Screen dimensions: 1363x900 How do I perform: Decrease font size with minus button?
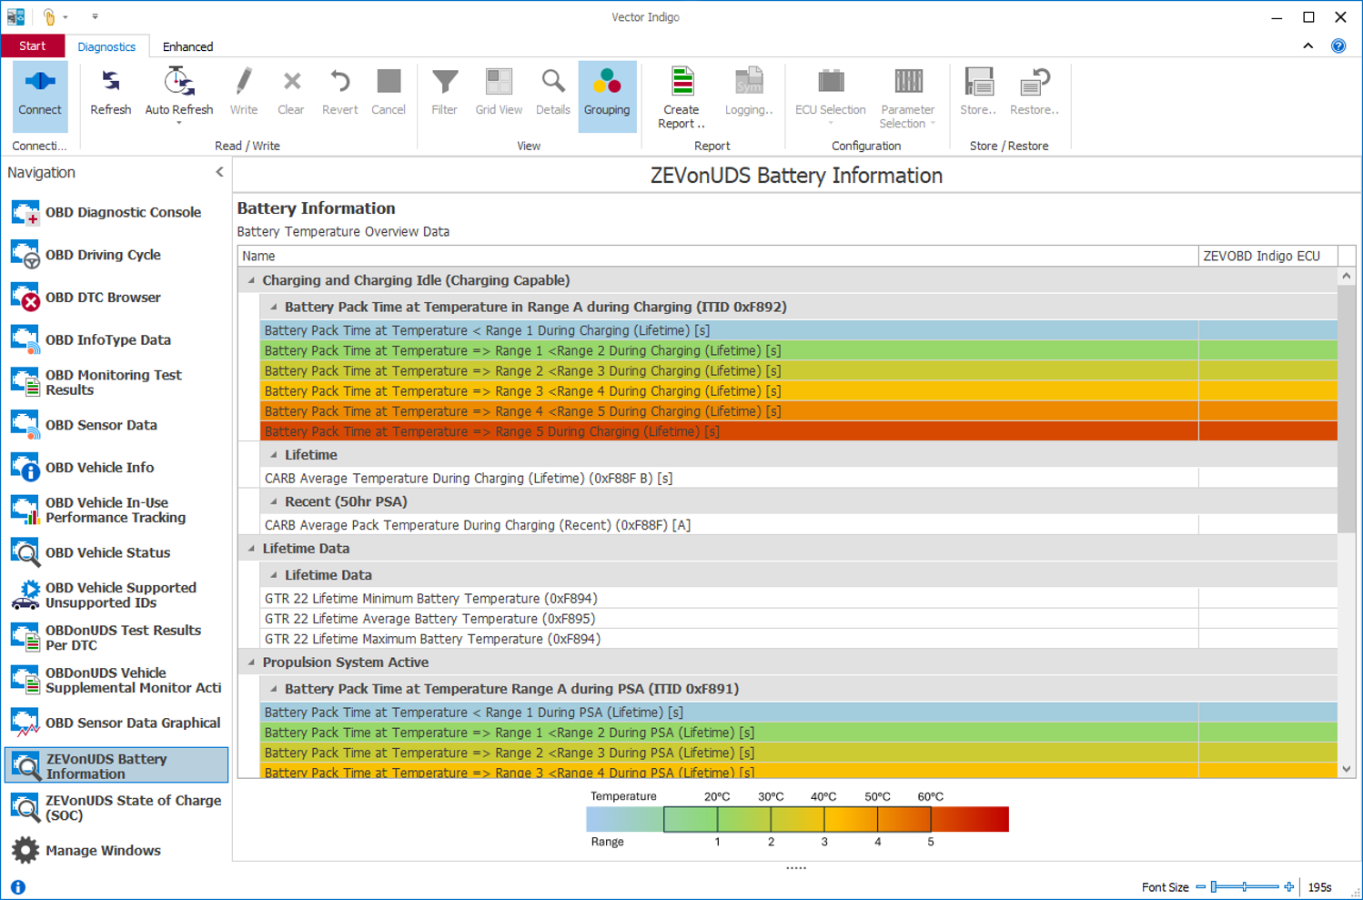1201,887
